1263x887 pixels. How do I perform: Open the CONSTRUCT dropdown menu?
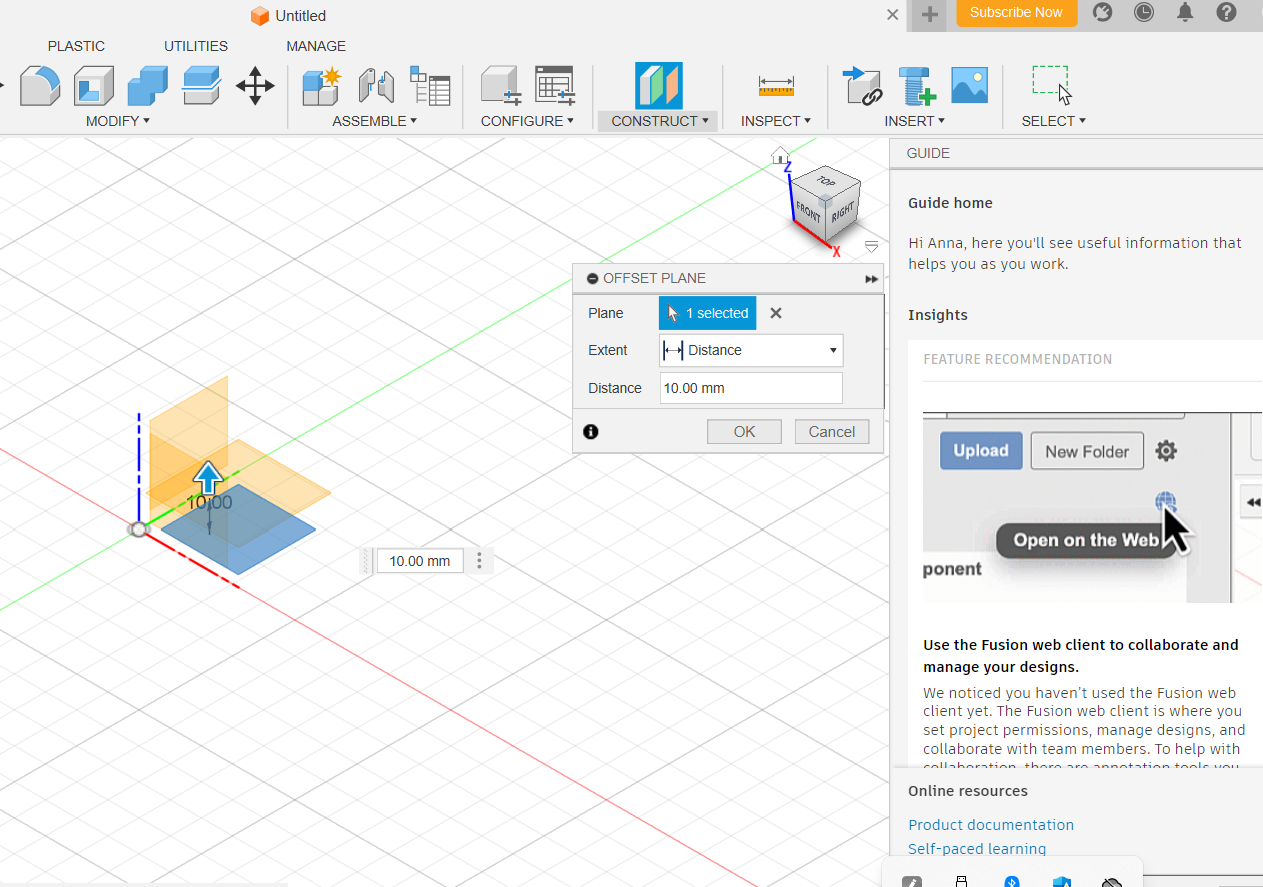pyautogui.click(x=659, y=121)
